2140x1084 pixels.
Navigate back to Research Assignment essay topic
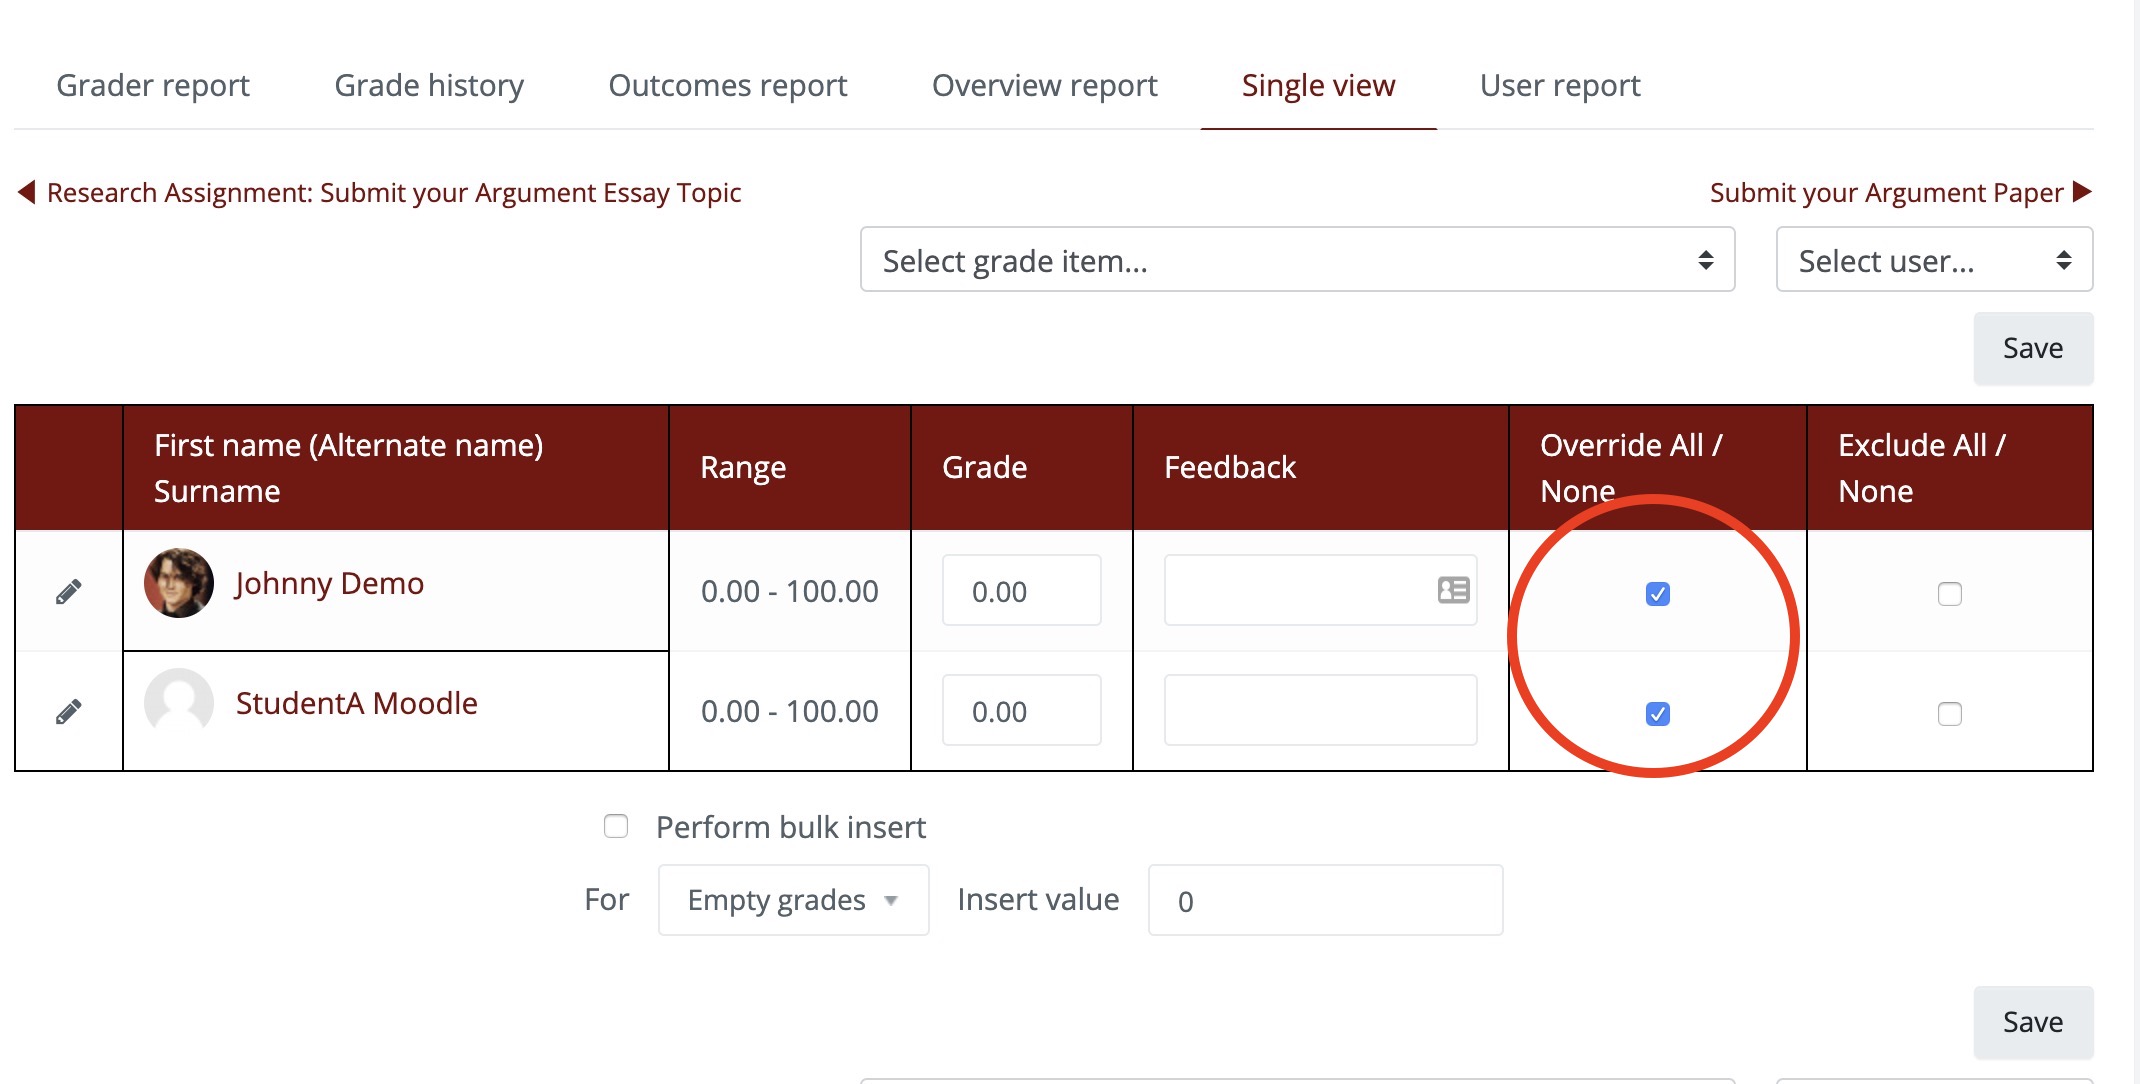394,192
